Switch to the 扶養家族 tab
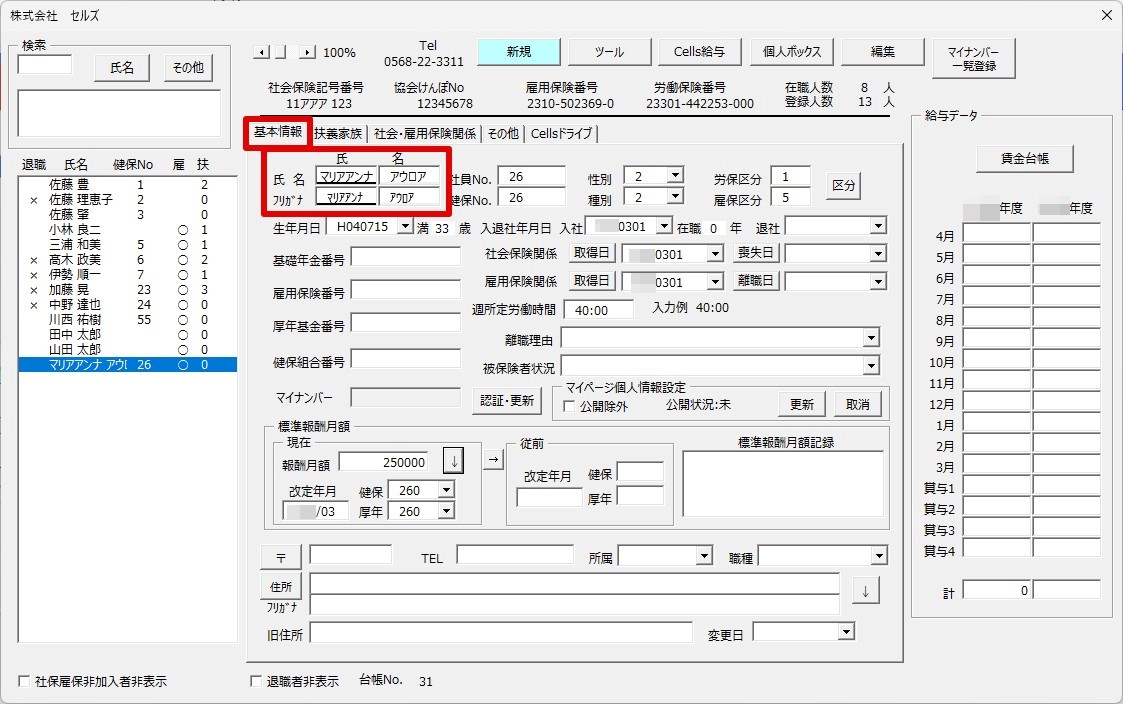The height and width of the screenshot is (704, 1123). tap(338, 134)
